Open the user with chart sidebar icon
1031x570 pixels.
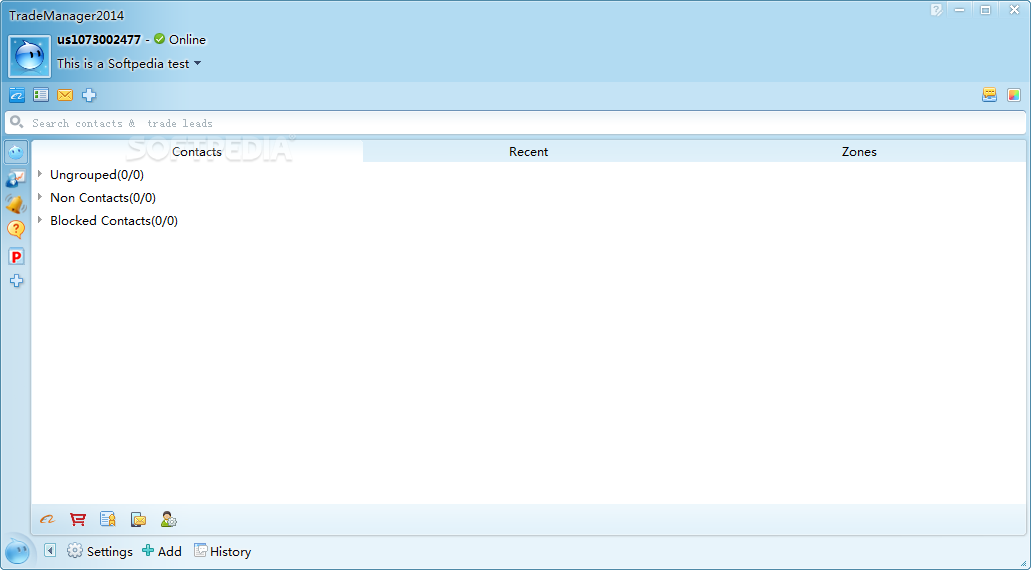tap(16, 178)
